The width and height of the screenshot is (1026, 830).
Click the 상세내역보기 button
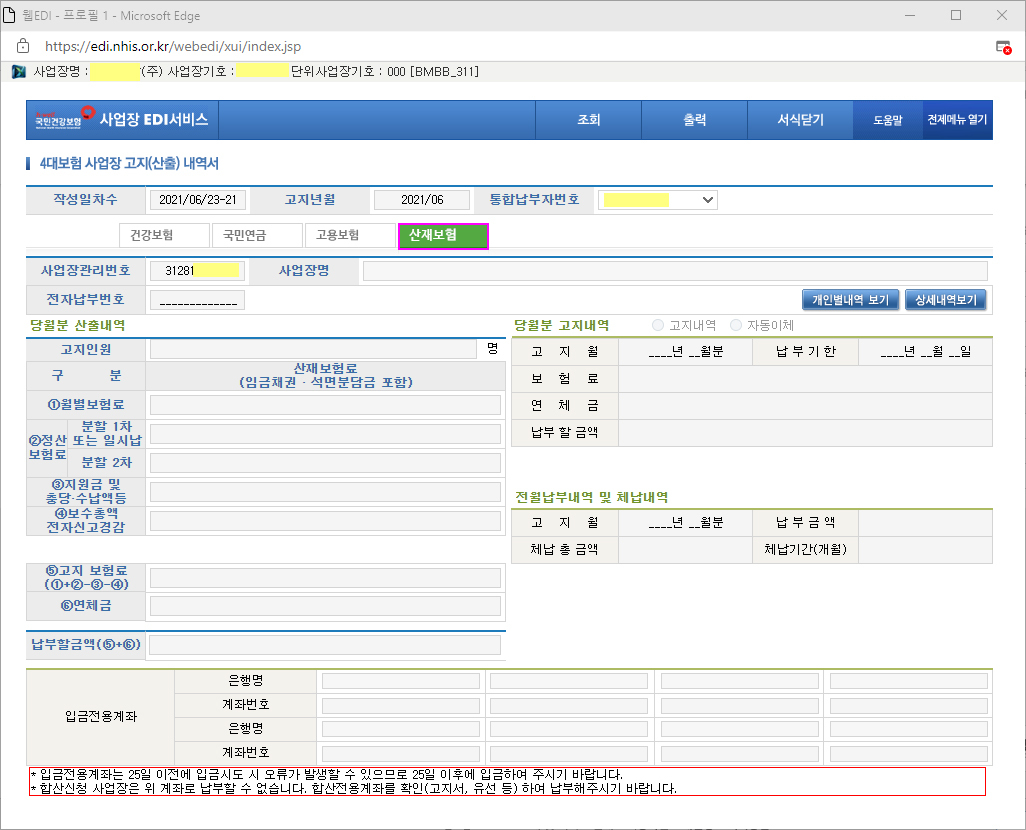(x=946, y=300)
